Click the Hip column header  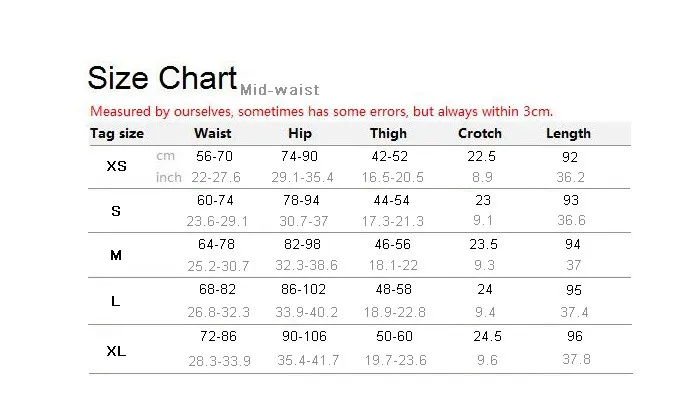(x=300, y=134)
